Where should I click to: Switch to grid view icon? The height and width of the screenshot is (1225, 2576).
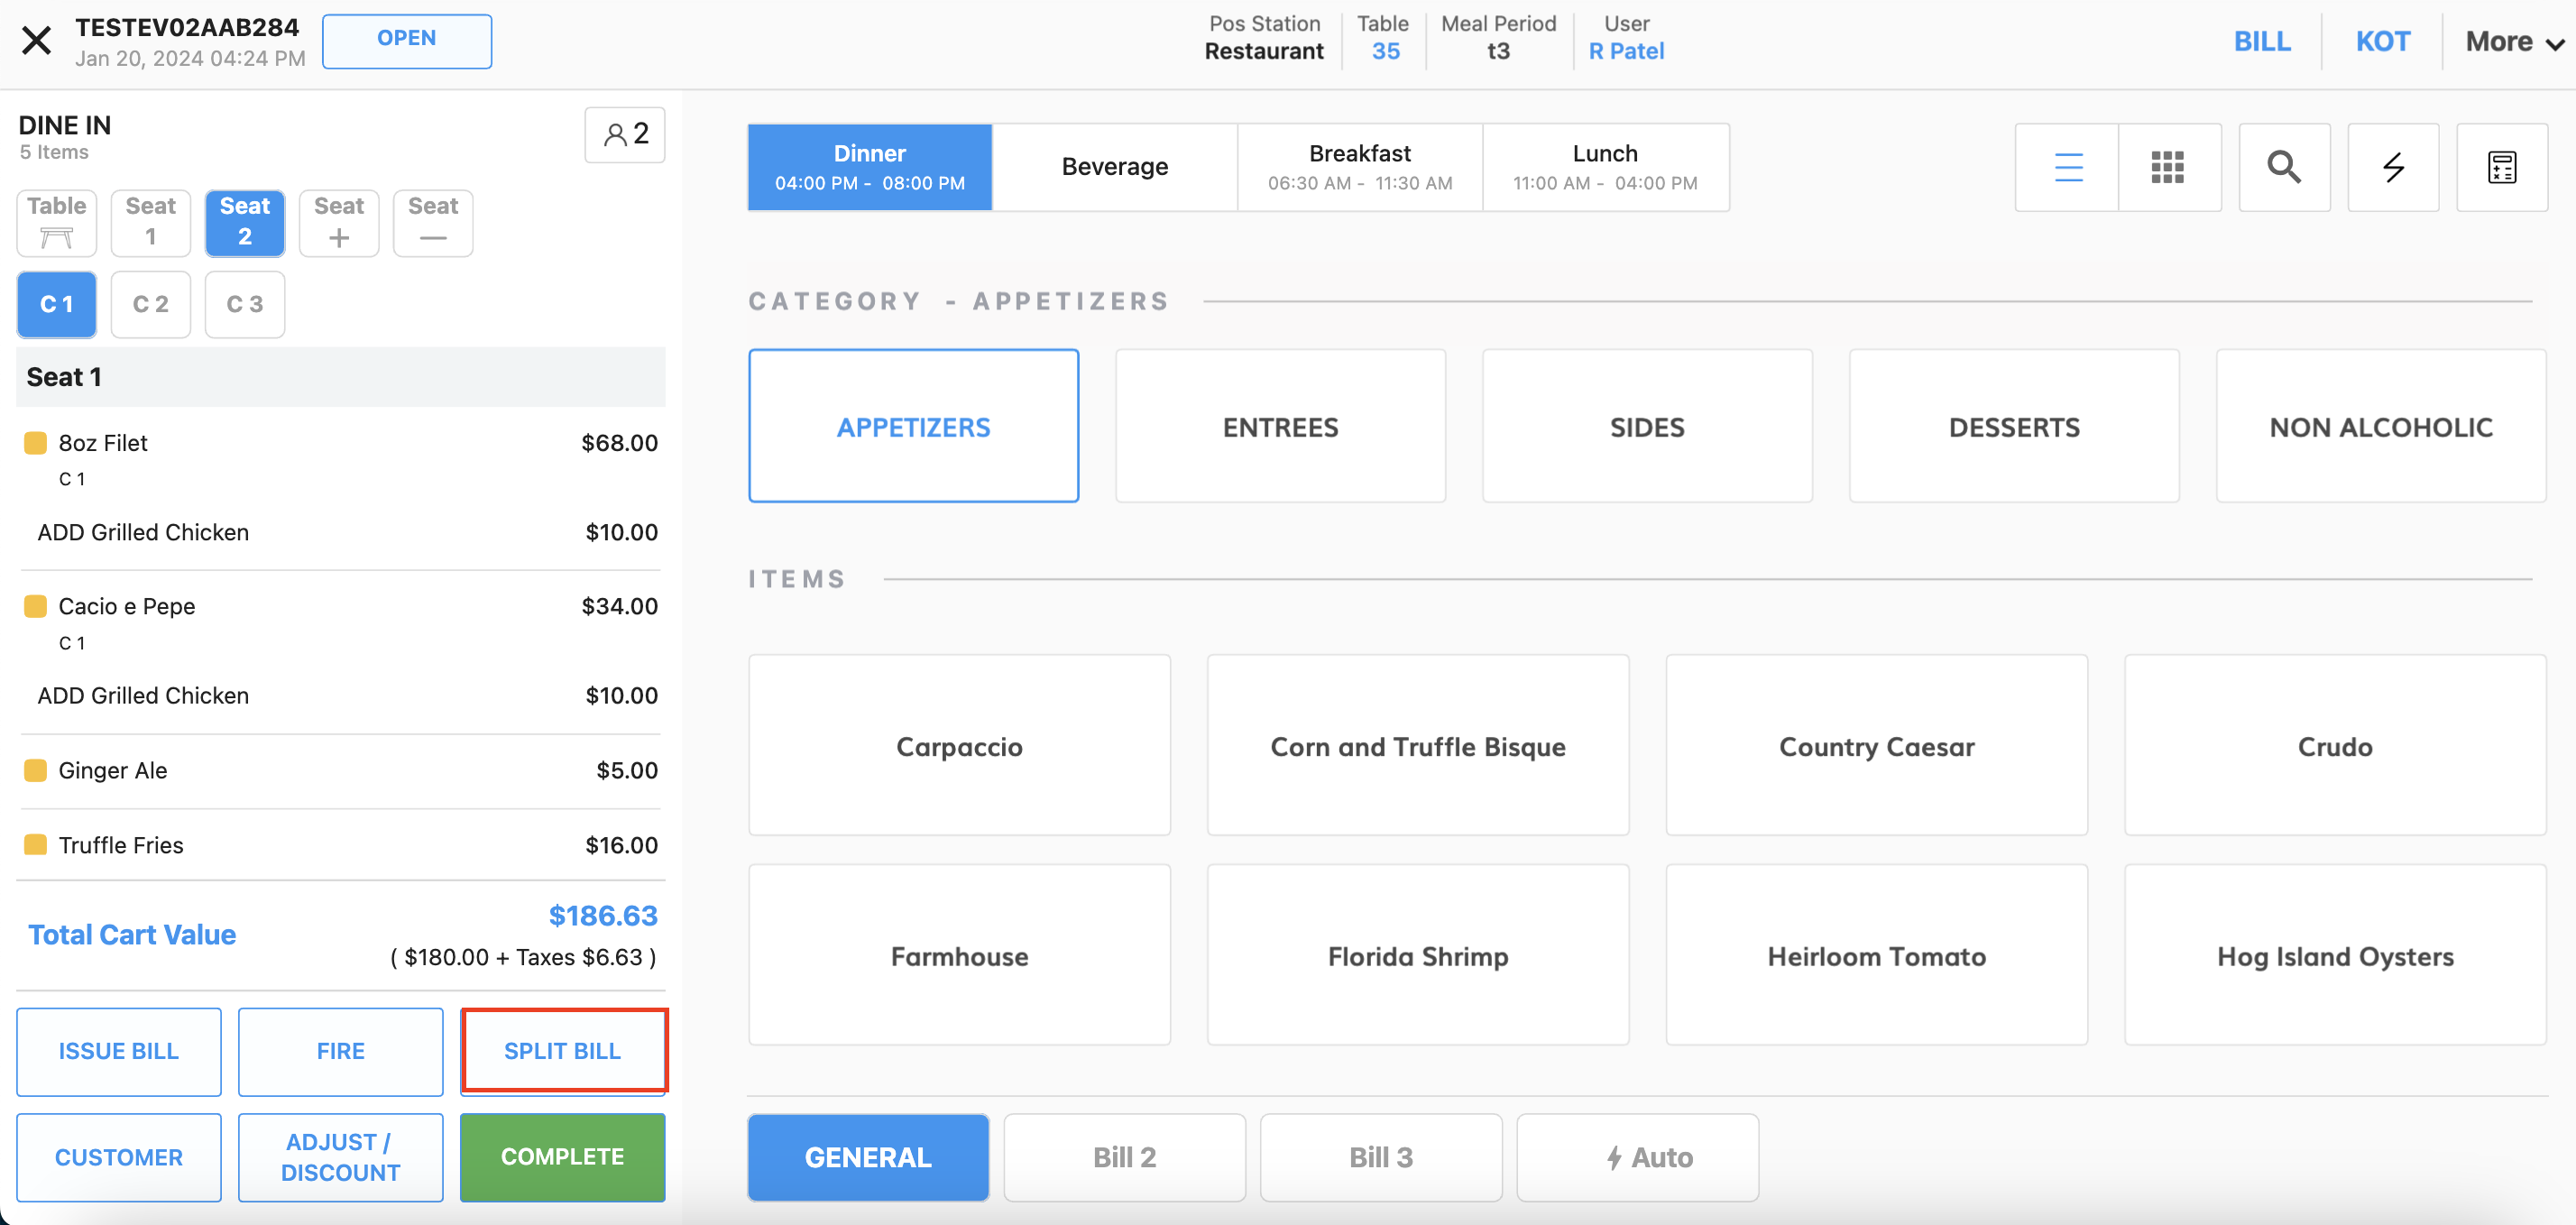[x=2167, y=167]
